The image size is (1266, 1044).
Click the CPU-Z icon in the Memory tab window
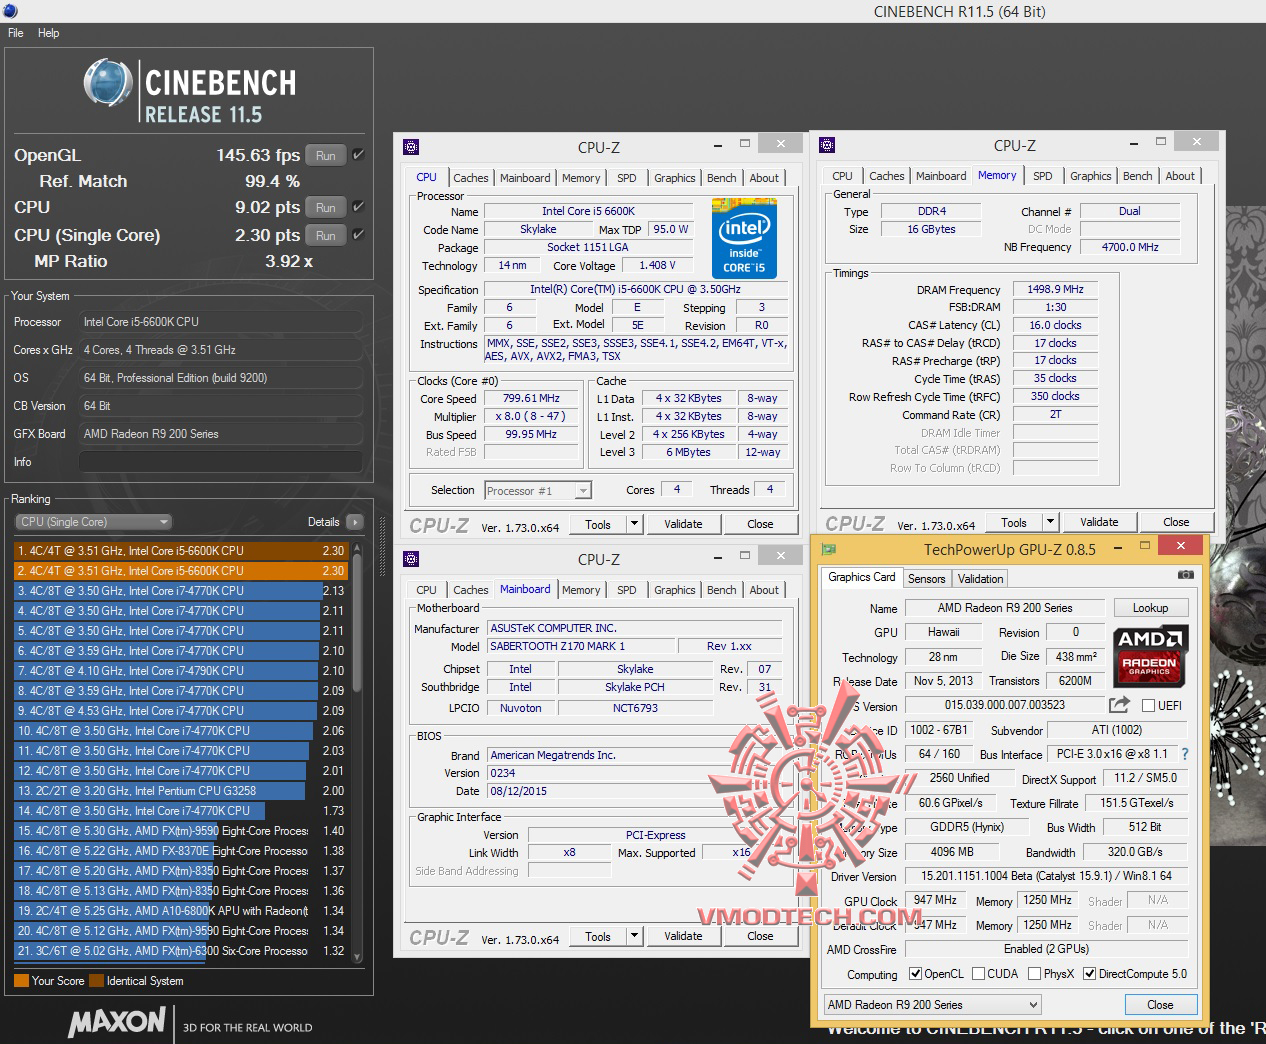pyautogui.click(x=826, y=145)
